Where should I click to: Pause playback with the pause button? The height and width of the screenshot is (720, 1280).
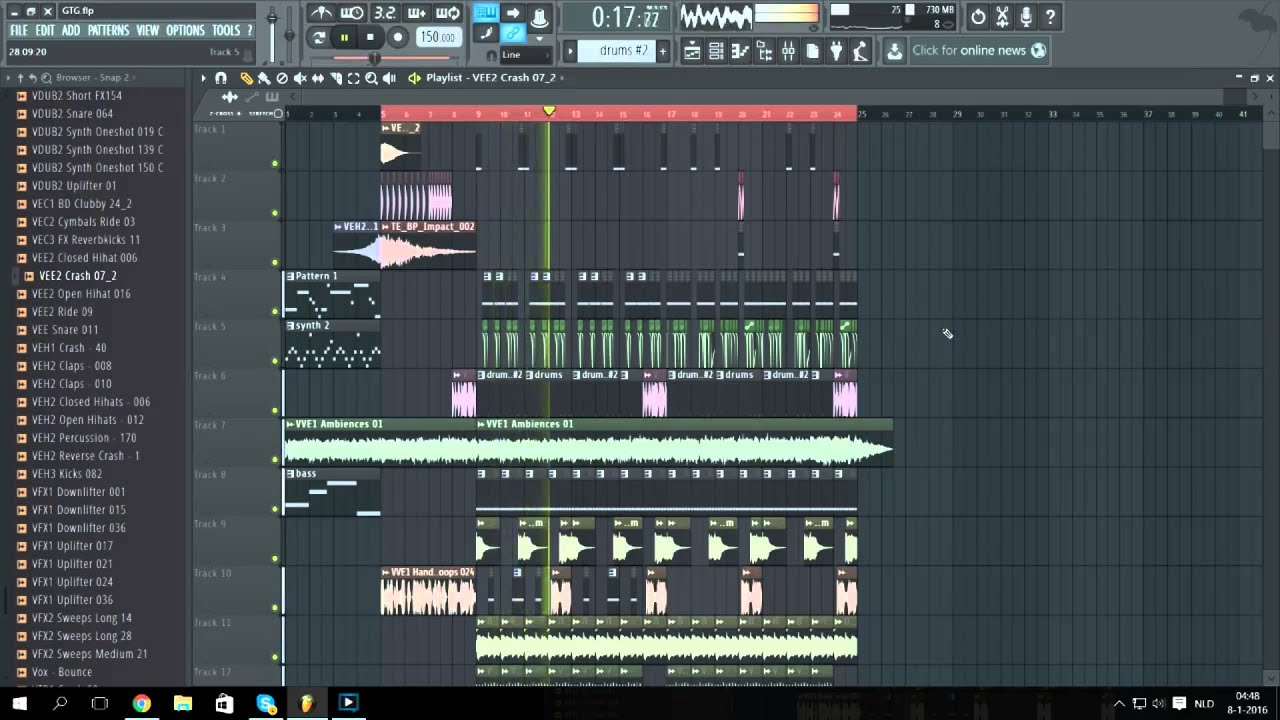345,37
